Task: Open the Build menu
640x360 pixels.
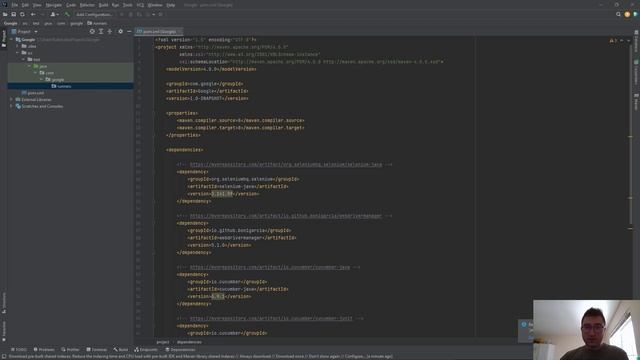Action: (103, 5)
